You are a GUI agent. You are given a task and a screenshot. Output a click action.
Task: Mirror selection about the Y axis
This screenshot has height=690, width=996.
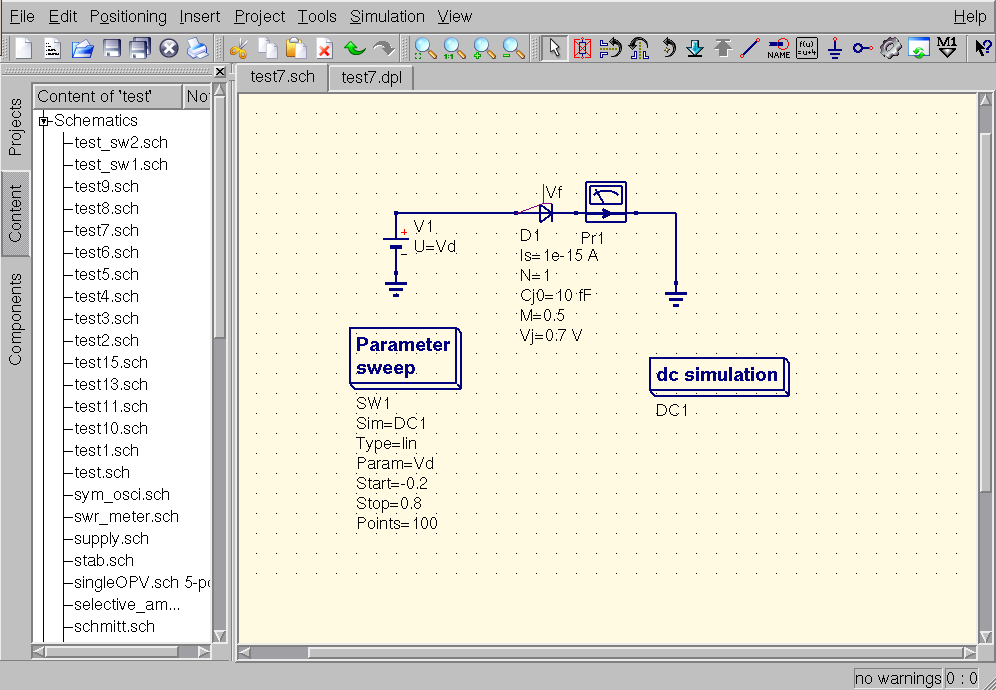pyautogui.click(x=639, y=48)
